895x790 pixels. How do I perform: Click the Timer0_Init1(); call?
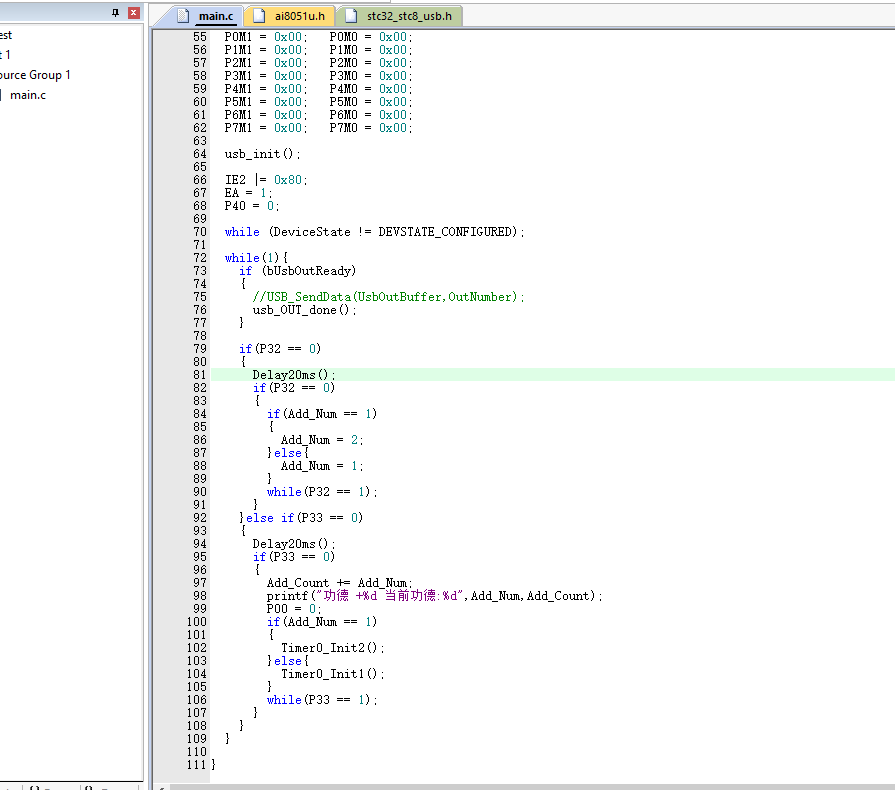coord(332,674)
